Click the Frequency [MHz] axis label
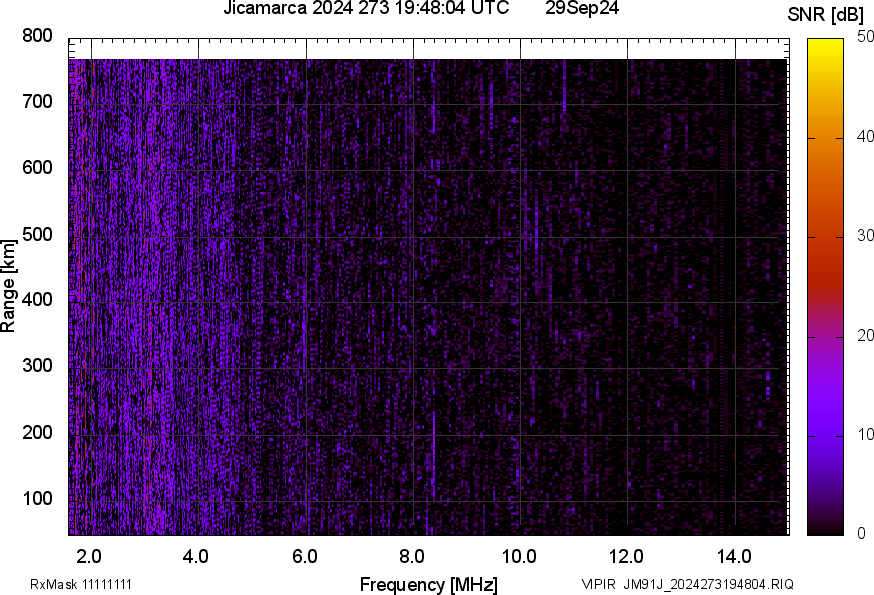 [x=428, y=584]
